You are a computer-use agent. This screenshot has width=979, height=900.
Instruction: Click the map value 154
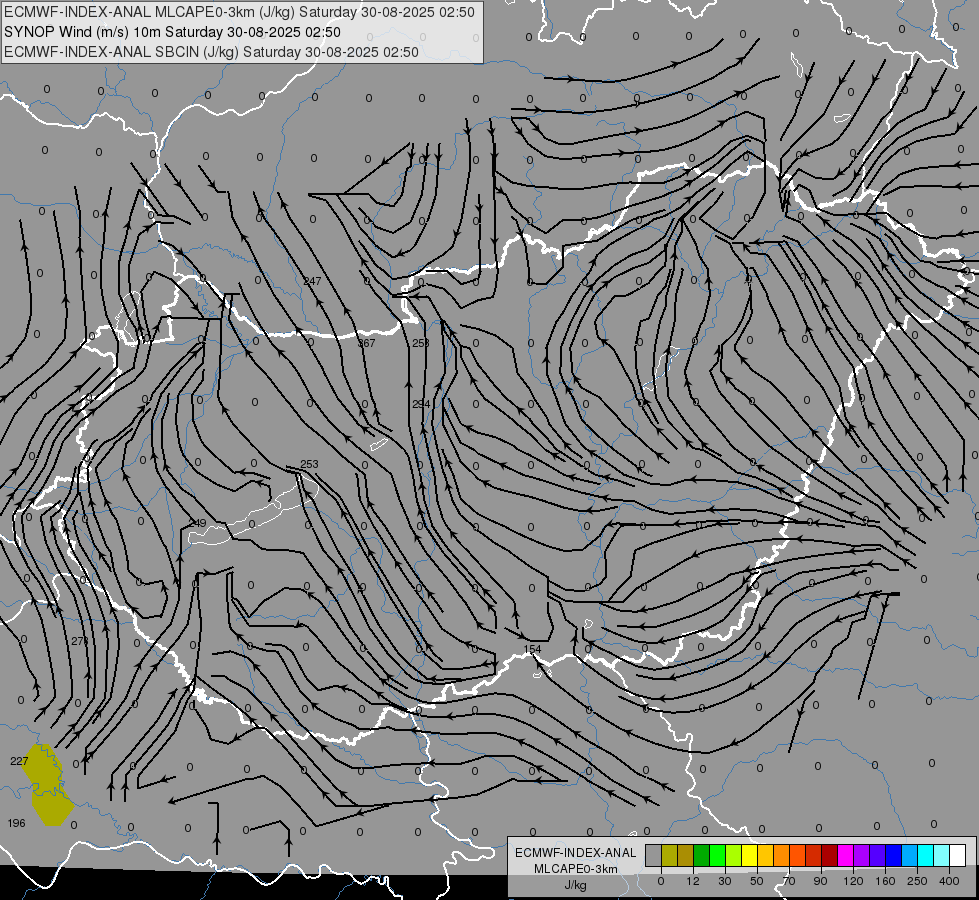(532, 649)
